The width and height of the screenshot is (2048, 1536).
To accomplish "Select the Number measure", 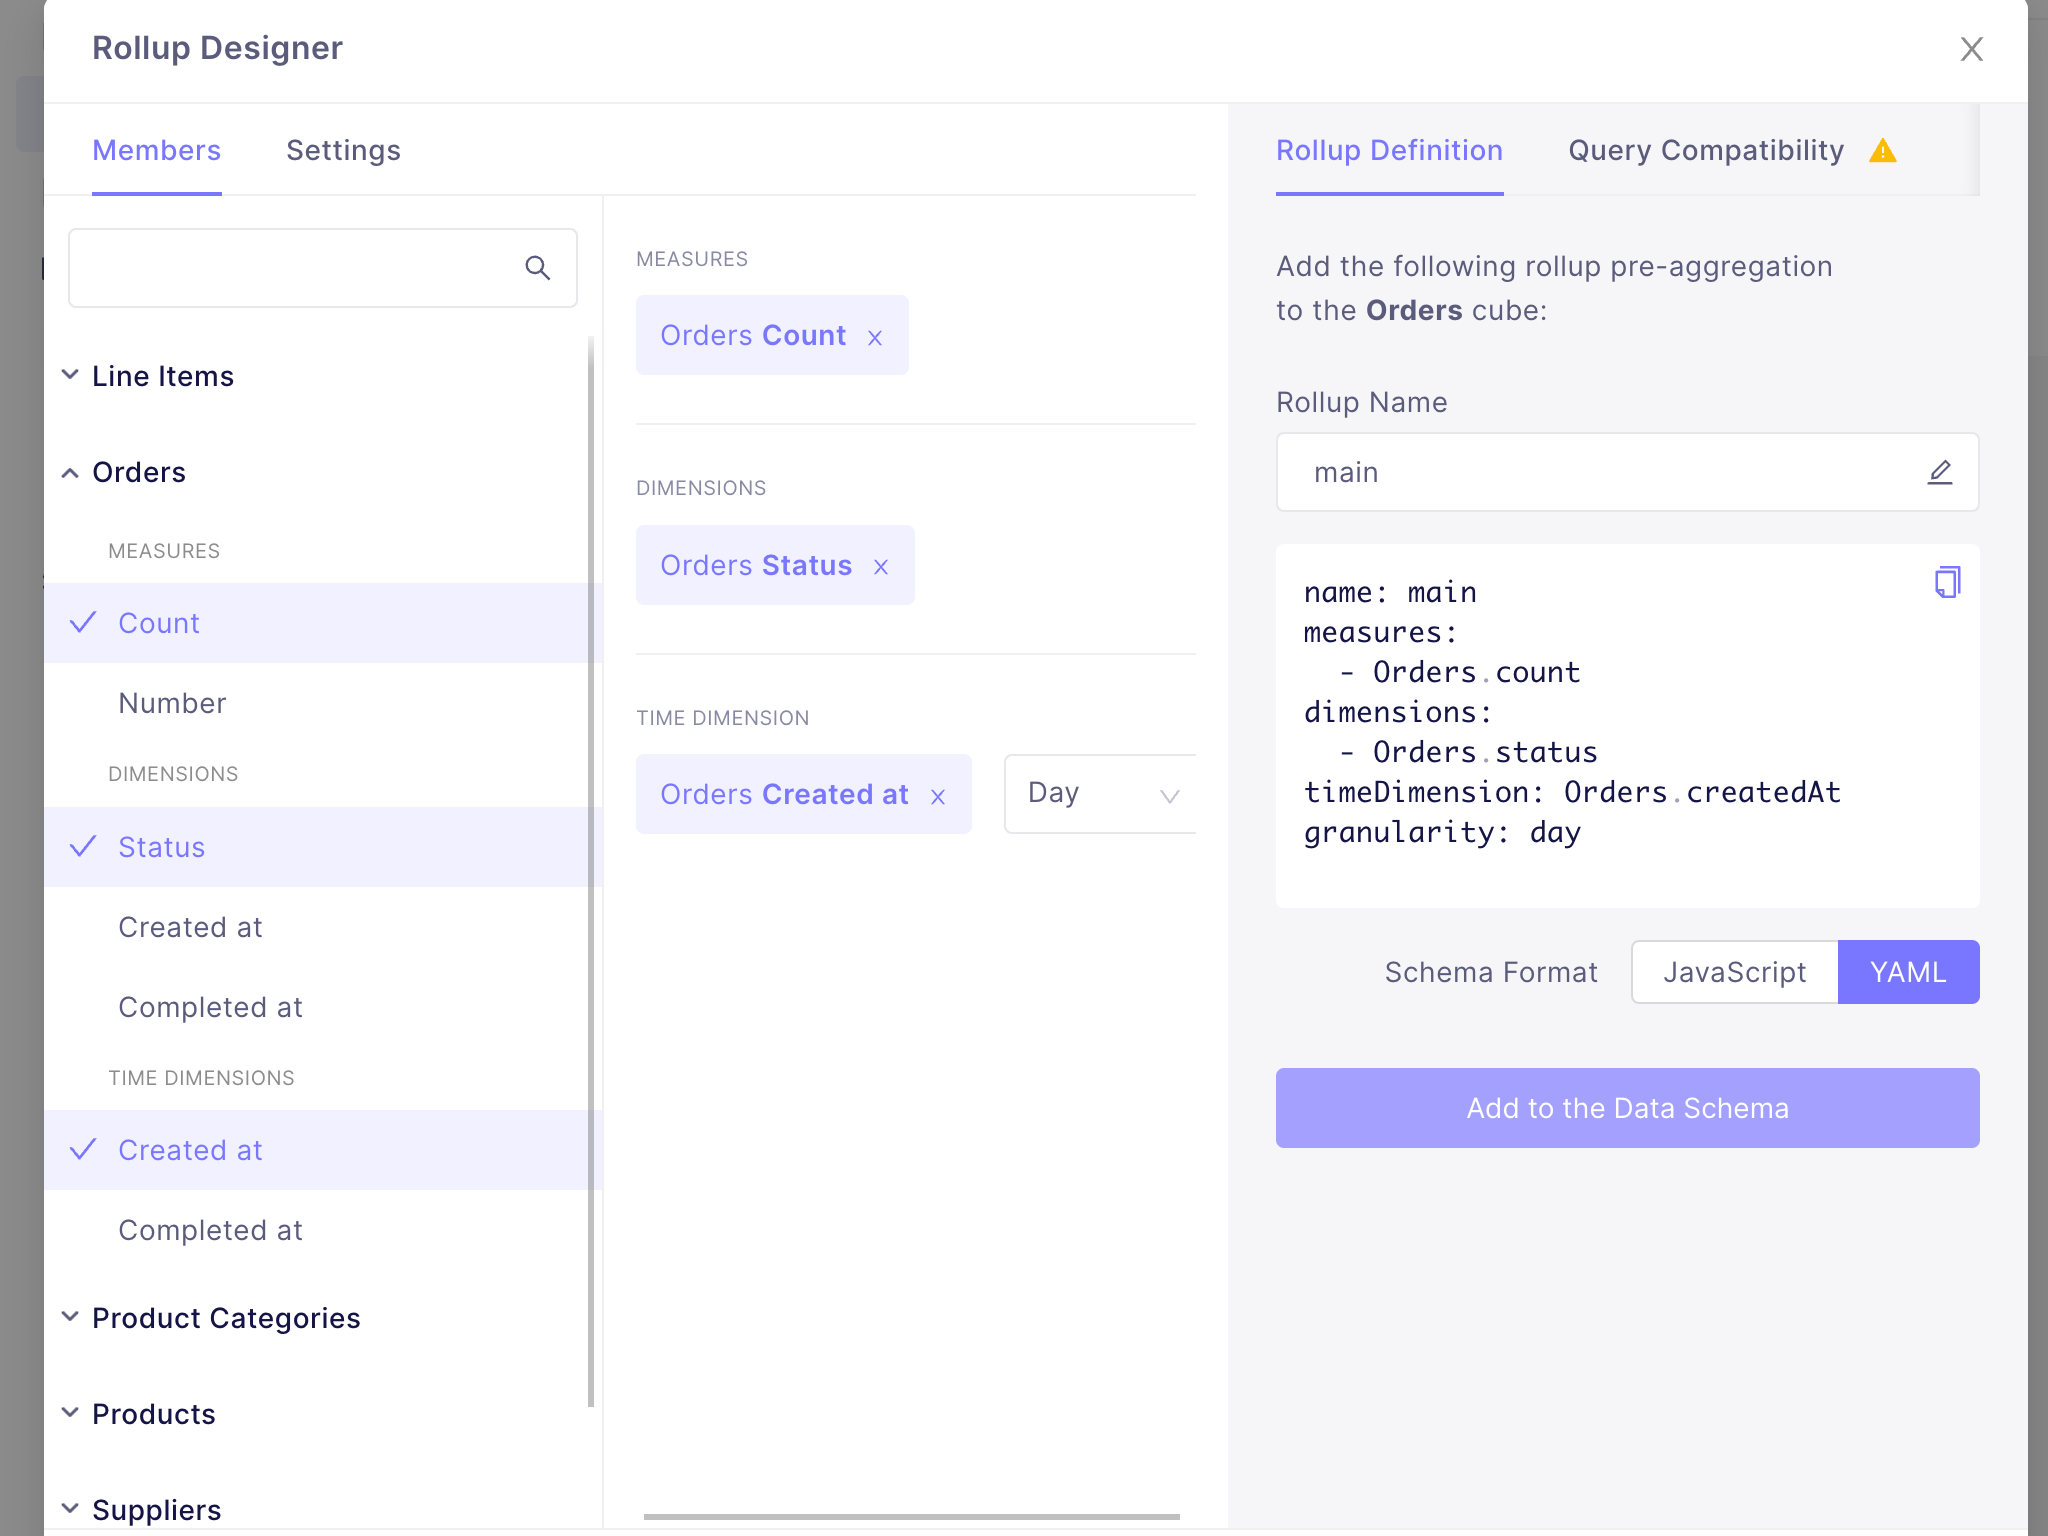I will pos(322,703).
